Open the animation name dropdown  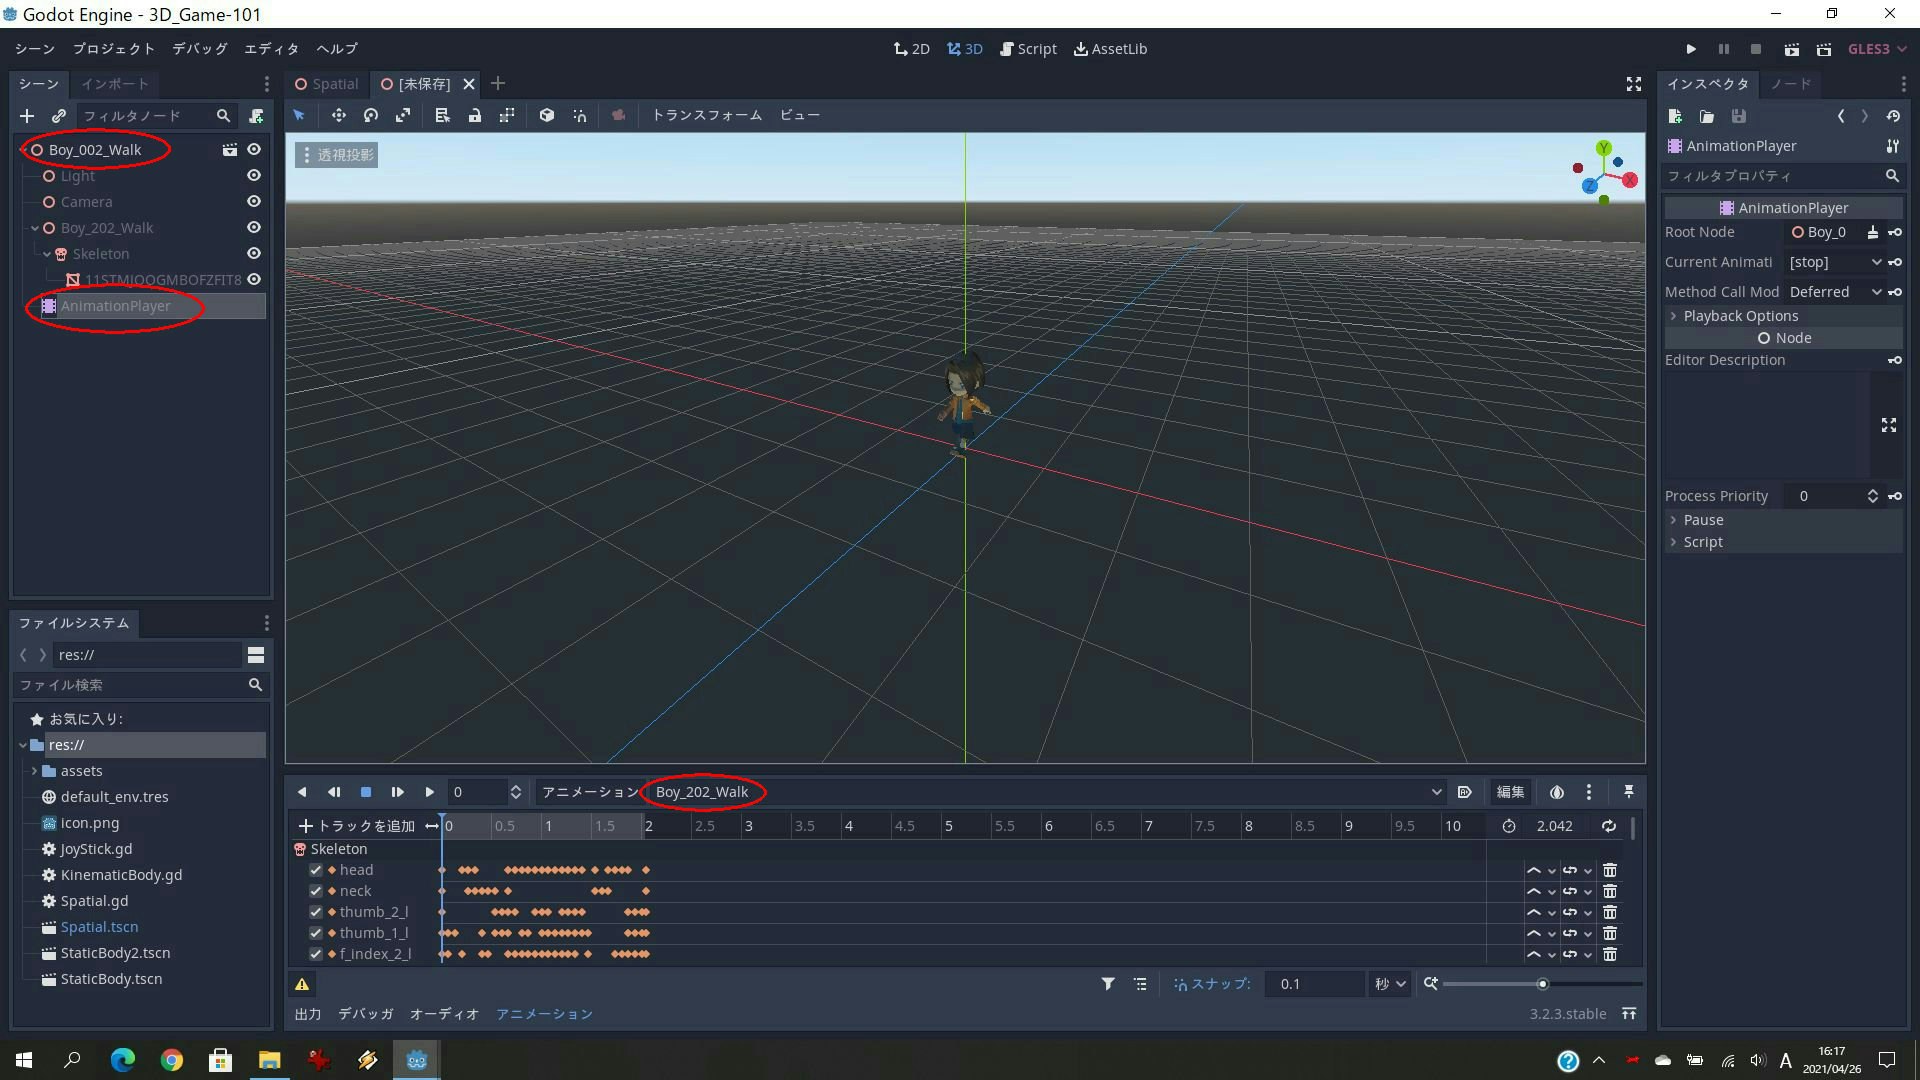click(1437, 791)
